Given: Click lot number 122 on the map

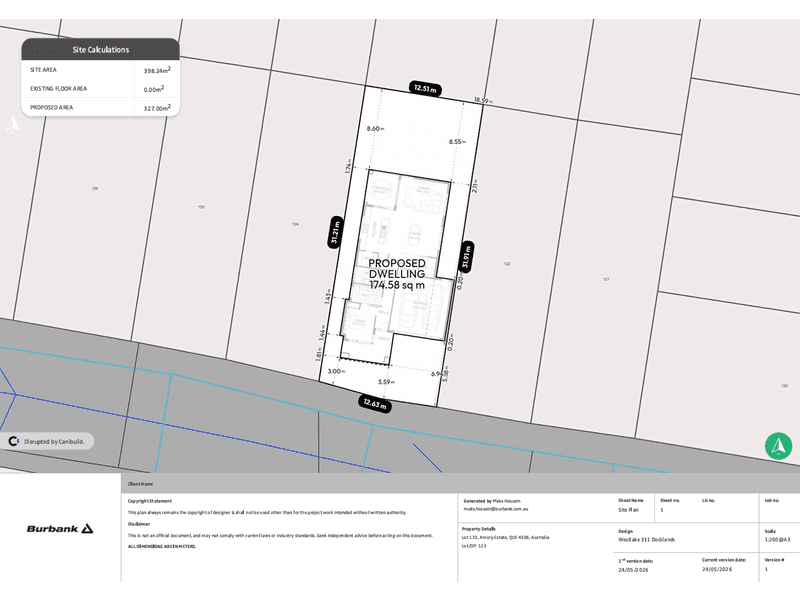Looking at the screenshot, I should [507, 264].
